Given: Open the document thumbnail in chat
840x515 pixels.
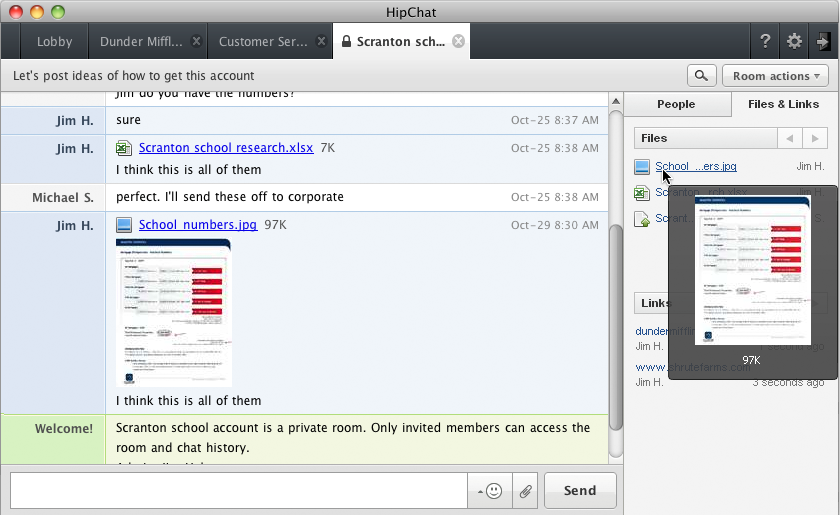Looking at the screenshot, I should pos(174,313).
